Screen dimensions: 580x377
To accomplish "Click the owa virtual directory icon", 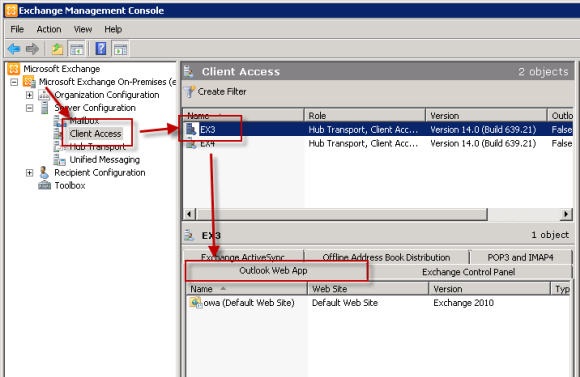I will 195,302.
